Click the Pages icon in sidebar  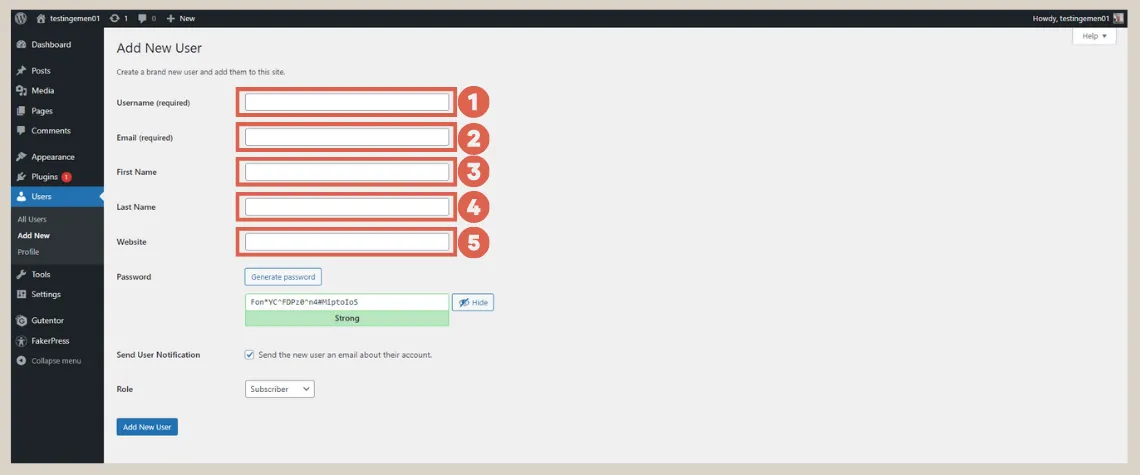(21, 111)
